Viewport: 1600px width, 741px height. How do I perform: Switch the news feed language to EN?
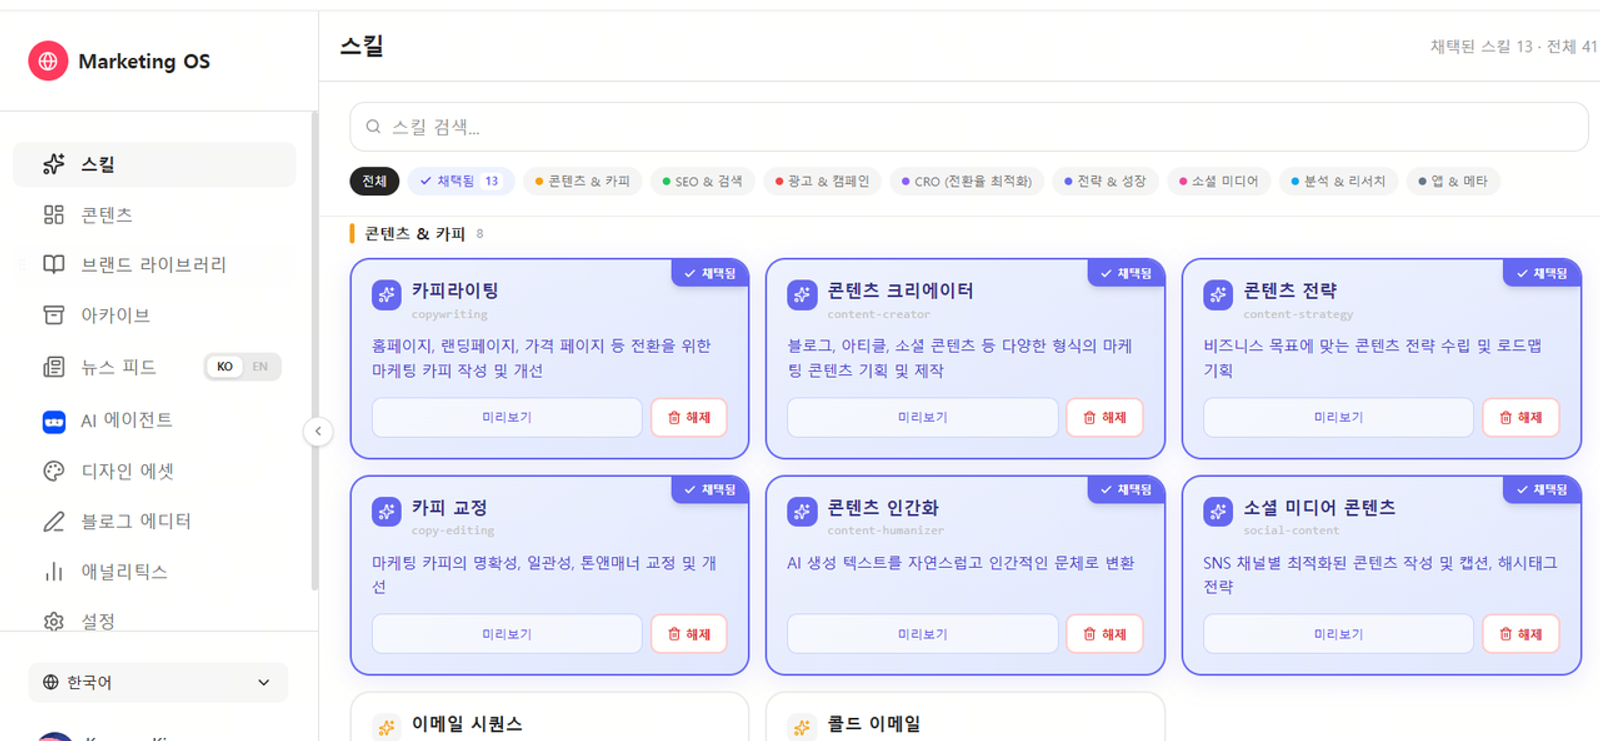click(260, 367)
